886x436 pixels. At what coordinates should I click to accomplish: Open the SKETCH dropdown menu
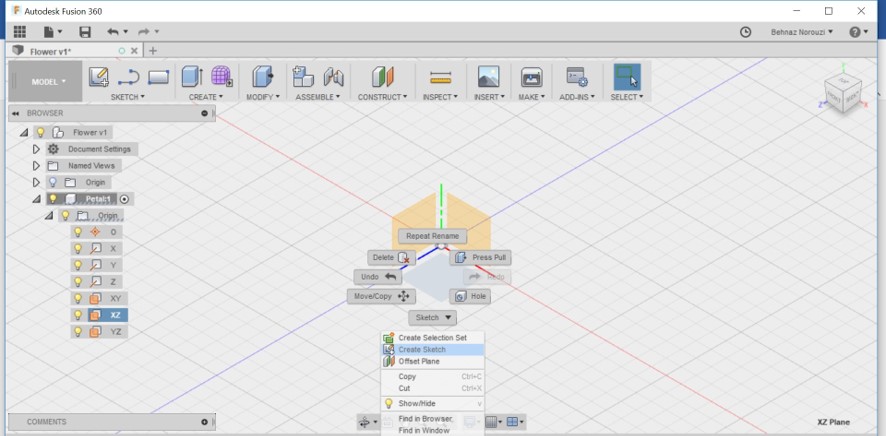pyautogui.click(x=128, y=97)
